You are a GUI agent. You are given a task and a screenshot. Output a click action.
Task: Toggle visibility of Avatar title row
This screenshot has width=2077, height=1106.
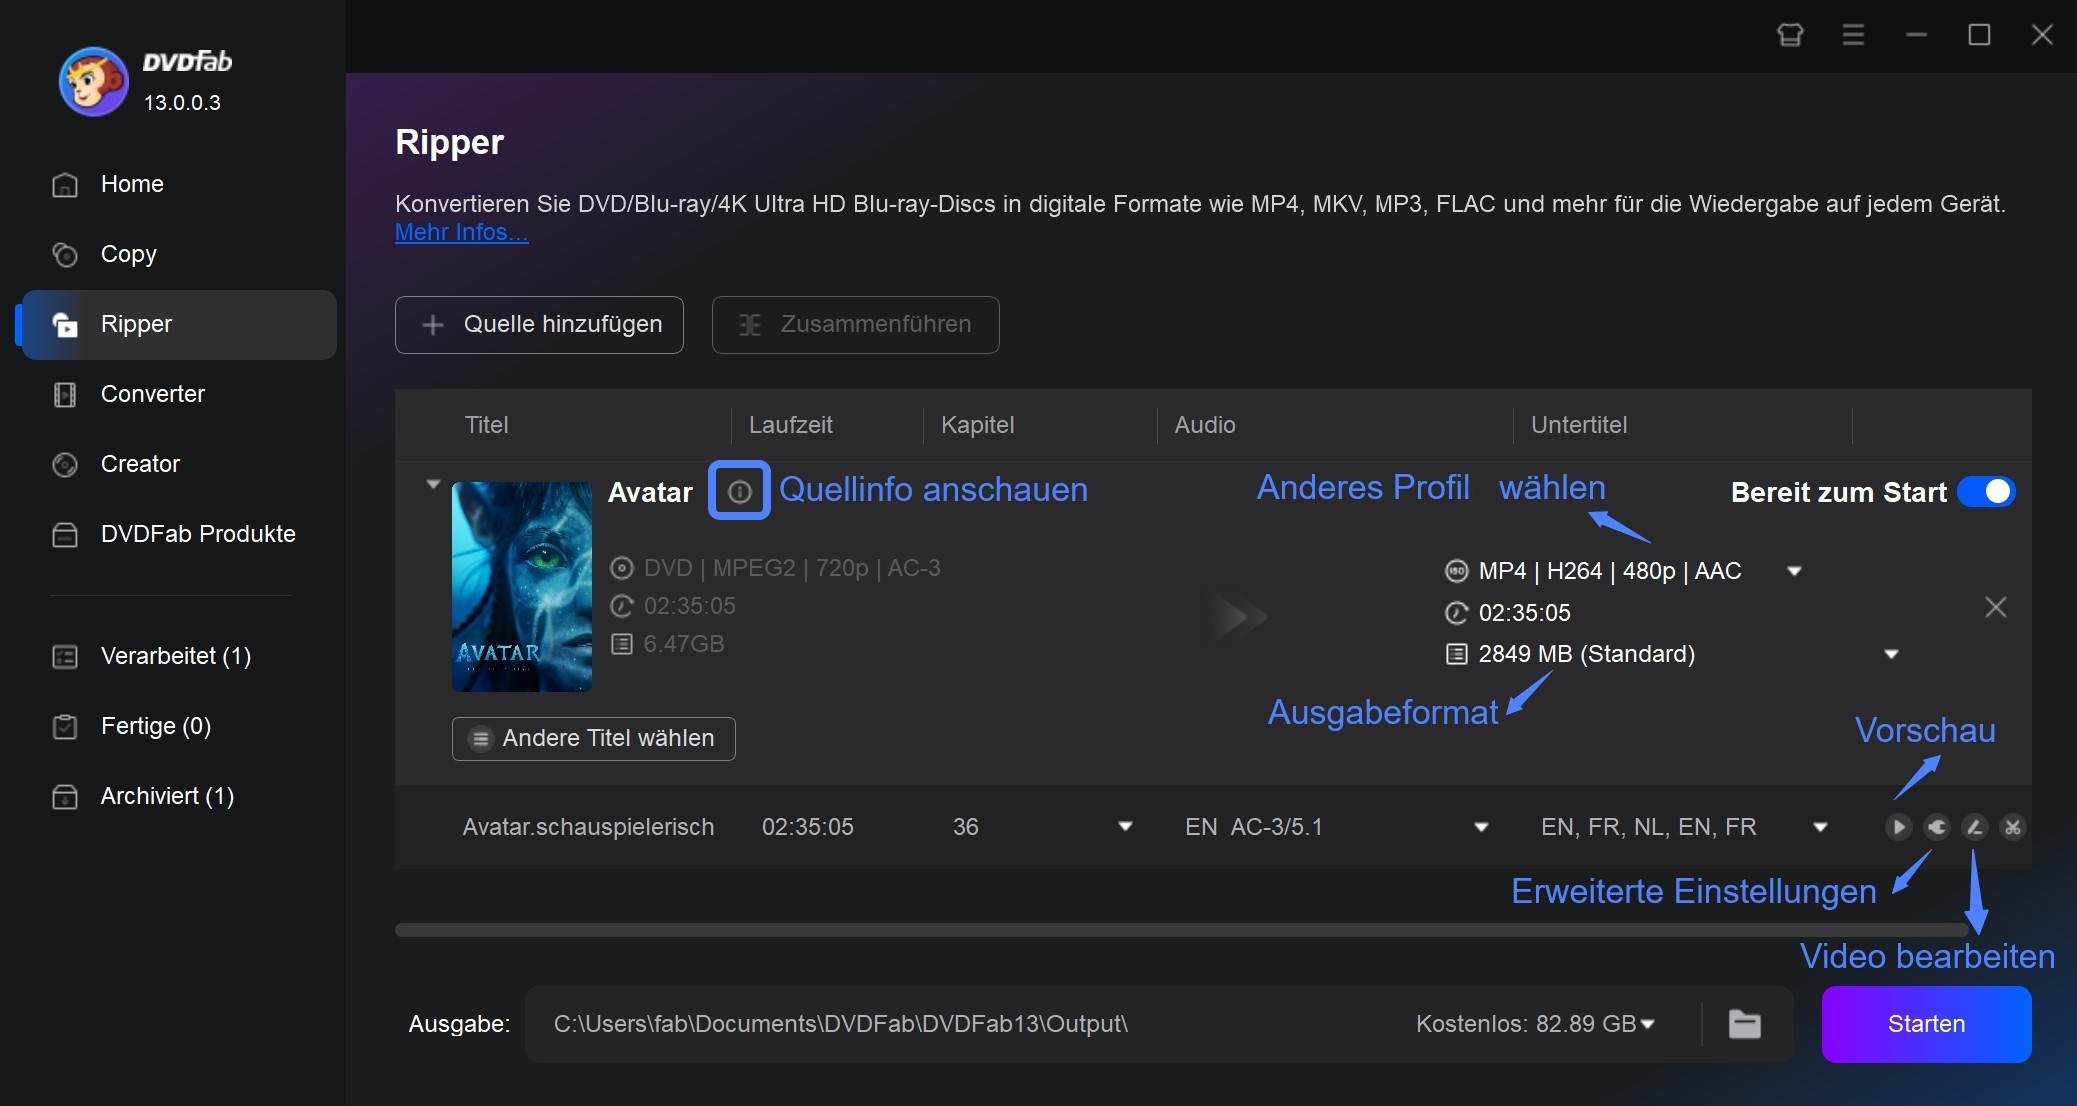(431, 490)
